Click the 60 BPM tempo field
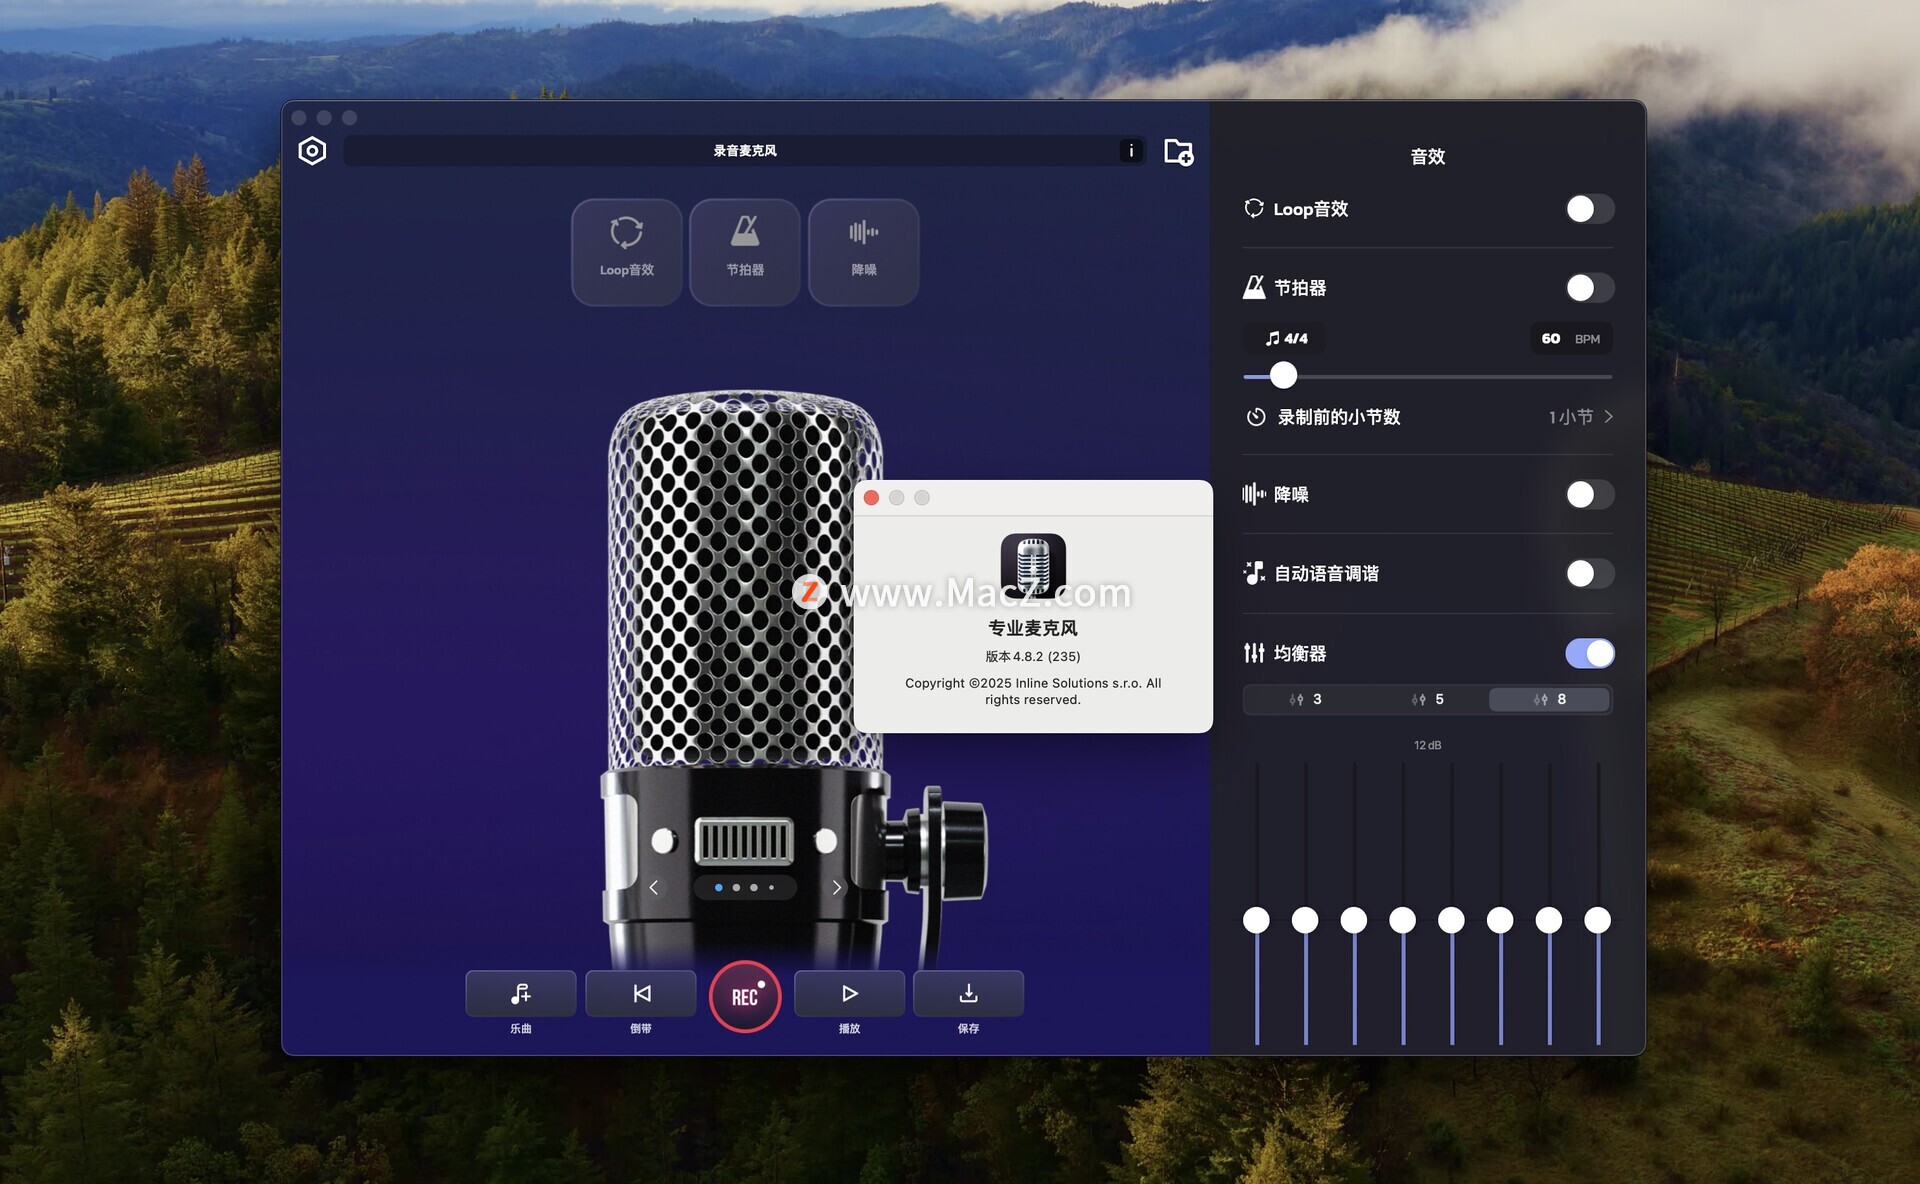1920x1184 pixels. point(1571,339)
